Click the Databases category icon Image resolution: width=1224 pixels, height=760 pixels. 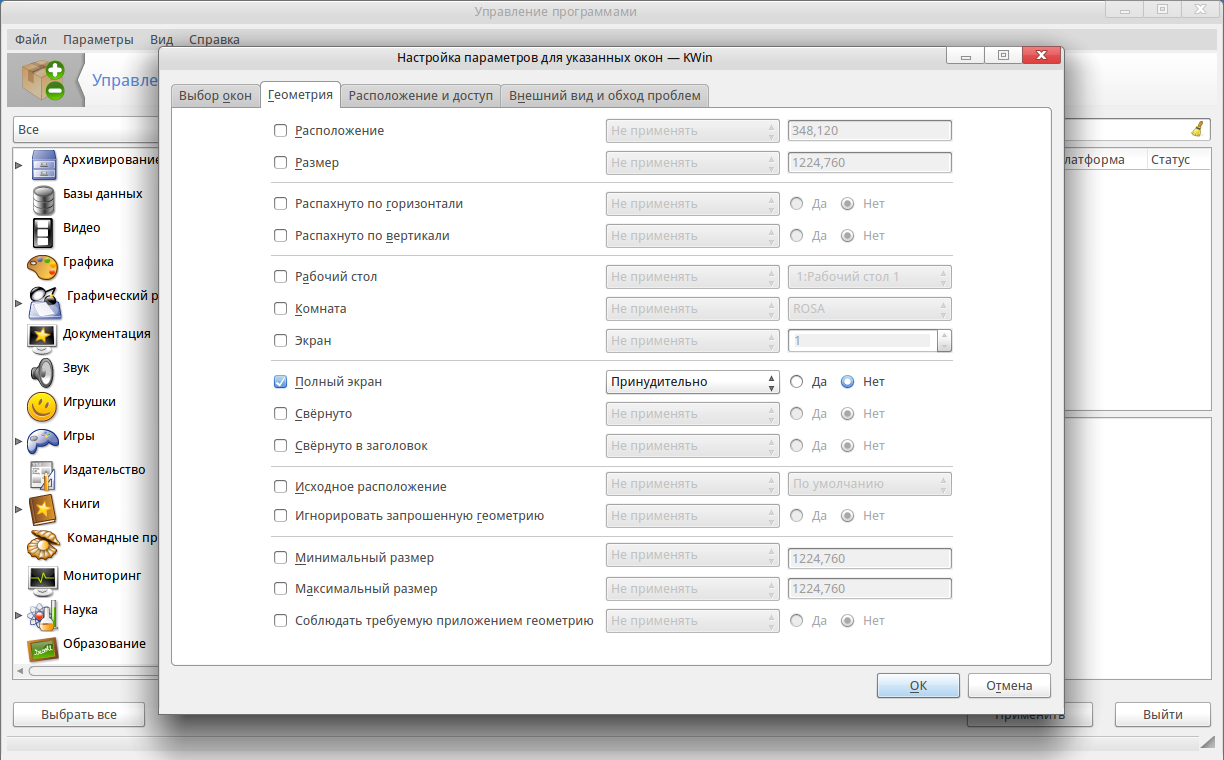coord(43,199)
